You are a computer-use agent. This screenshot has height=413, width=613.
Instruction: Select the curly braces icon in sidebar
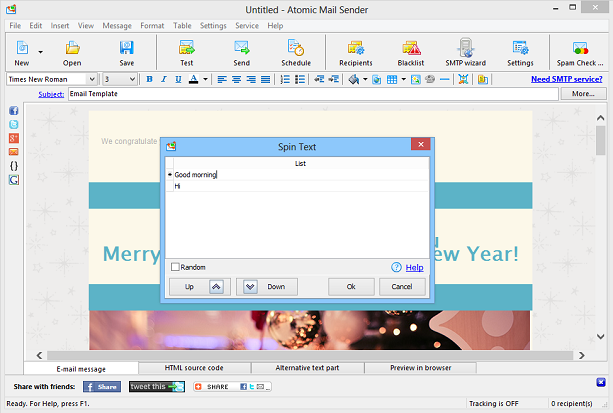(x=14, y=166)
